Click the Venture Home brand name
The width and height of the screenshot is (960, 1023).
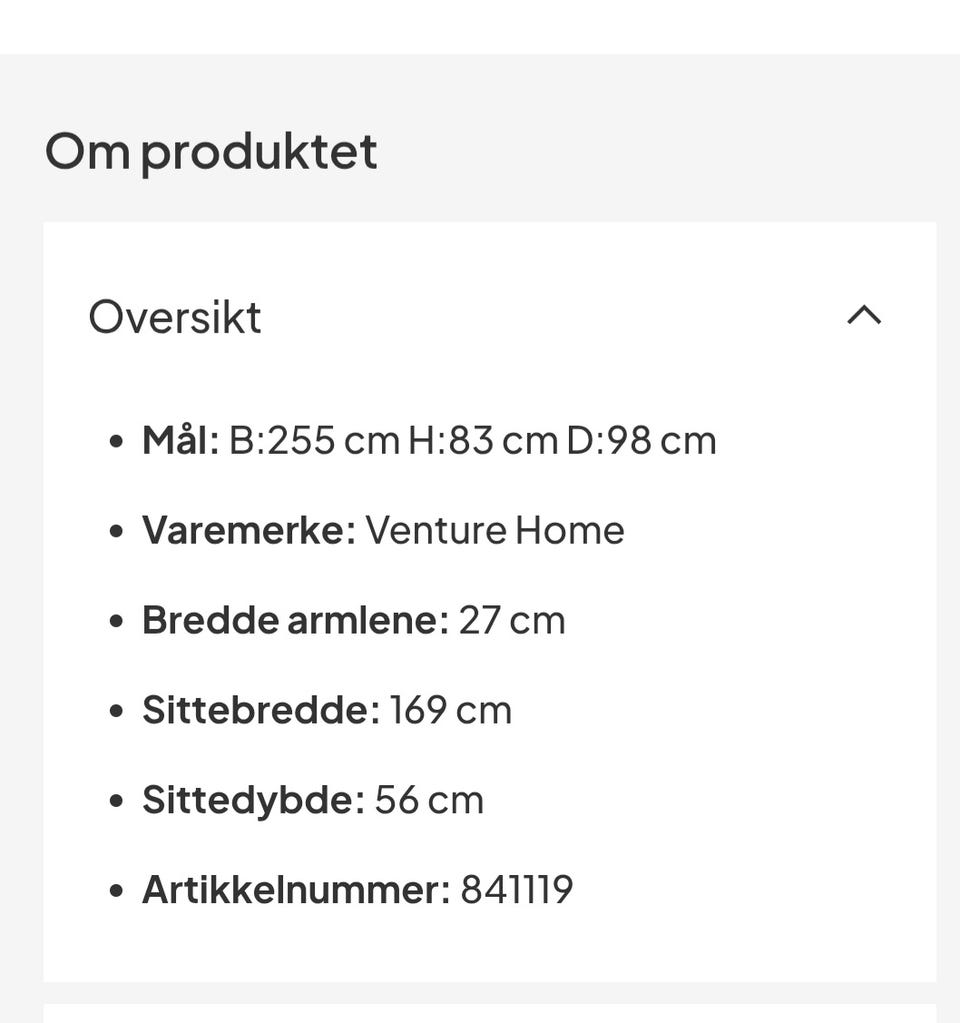tap(494, 529)
